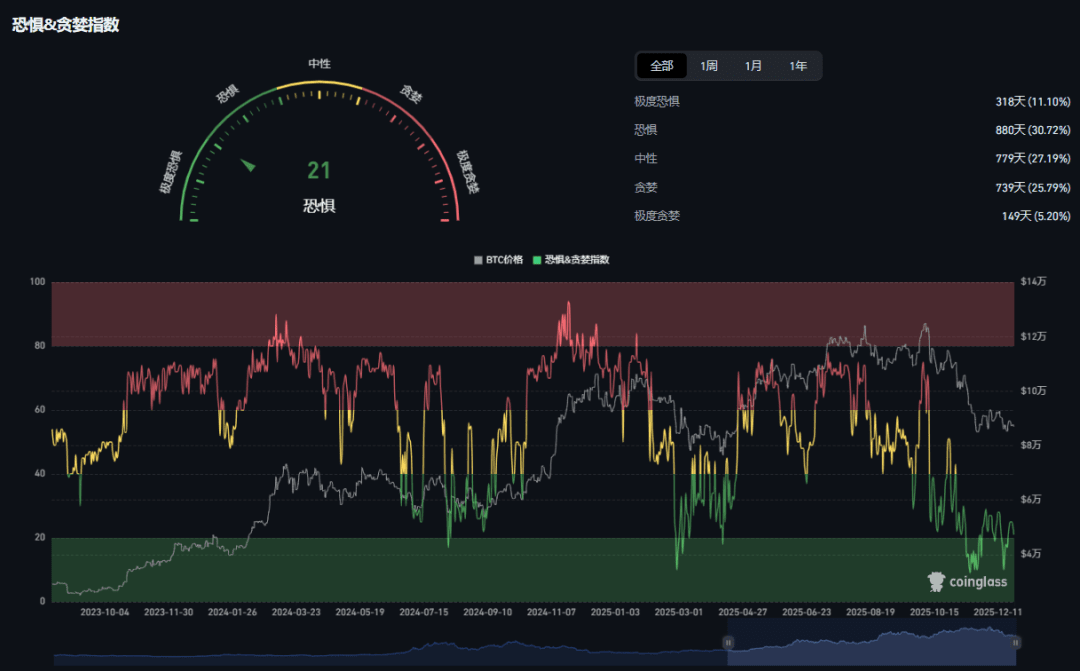Click the 恐惧&贪婪指数 page title
Screen dimensions: 1080x671
click(66, 25)
